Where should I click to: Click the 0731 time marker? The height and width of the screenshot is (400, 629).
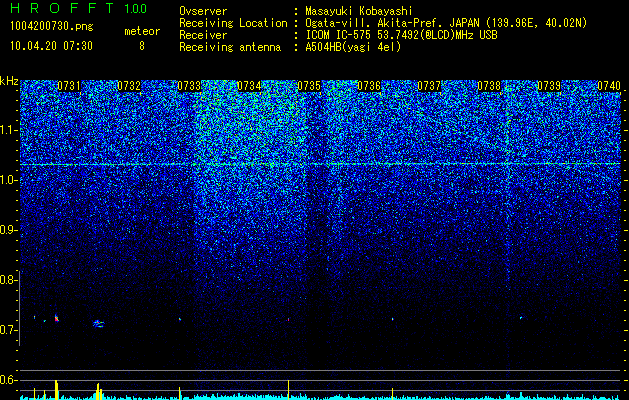click(69, 86)
